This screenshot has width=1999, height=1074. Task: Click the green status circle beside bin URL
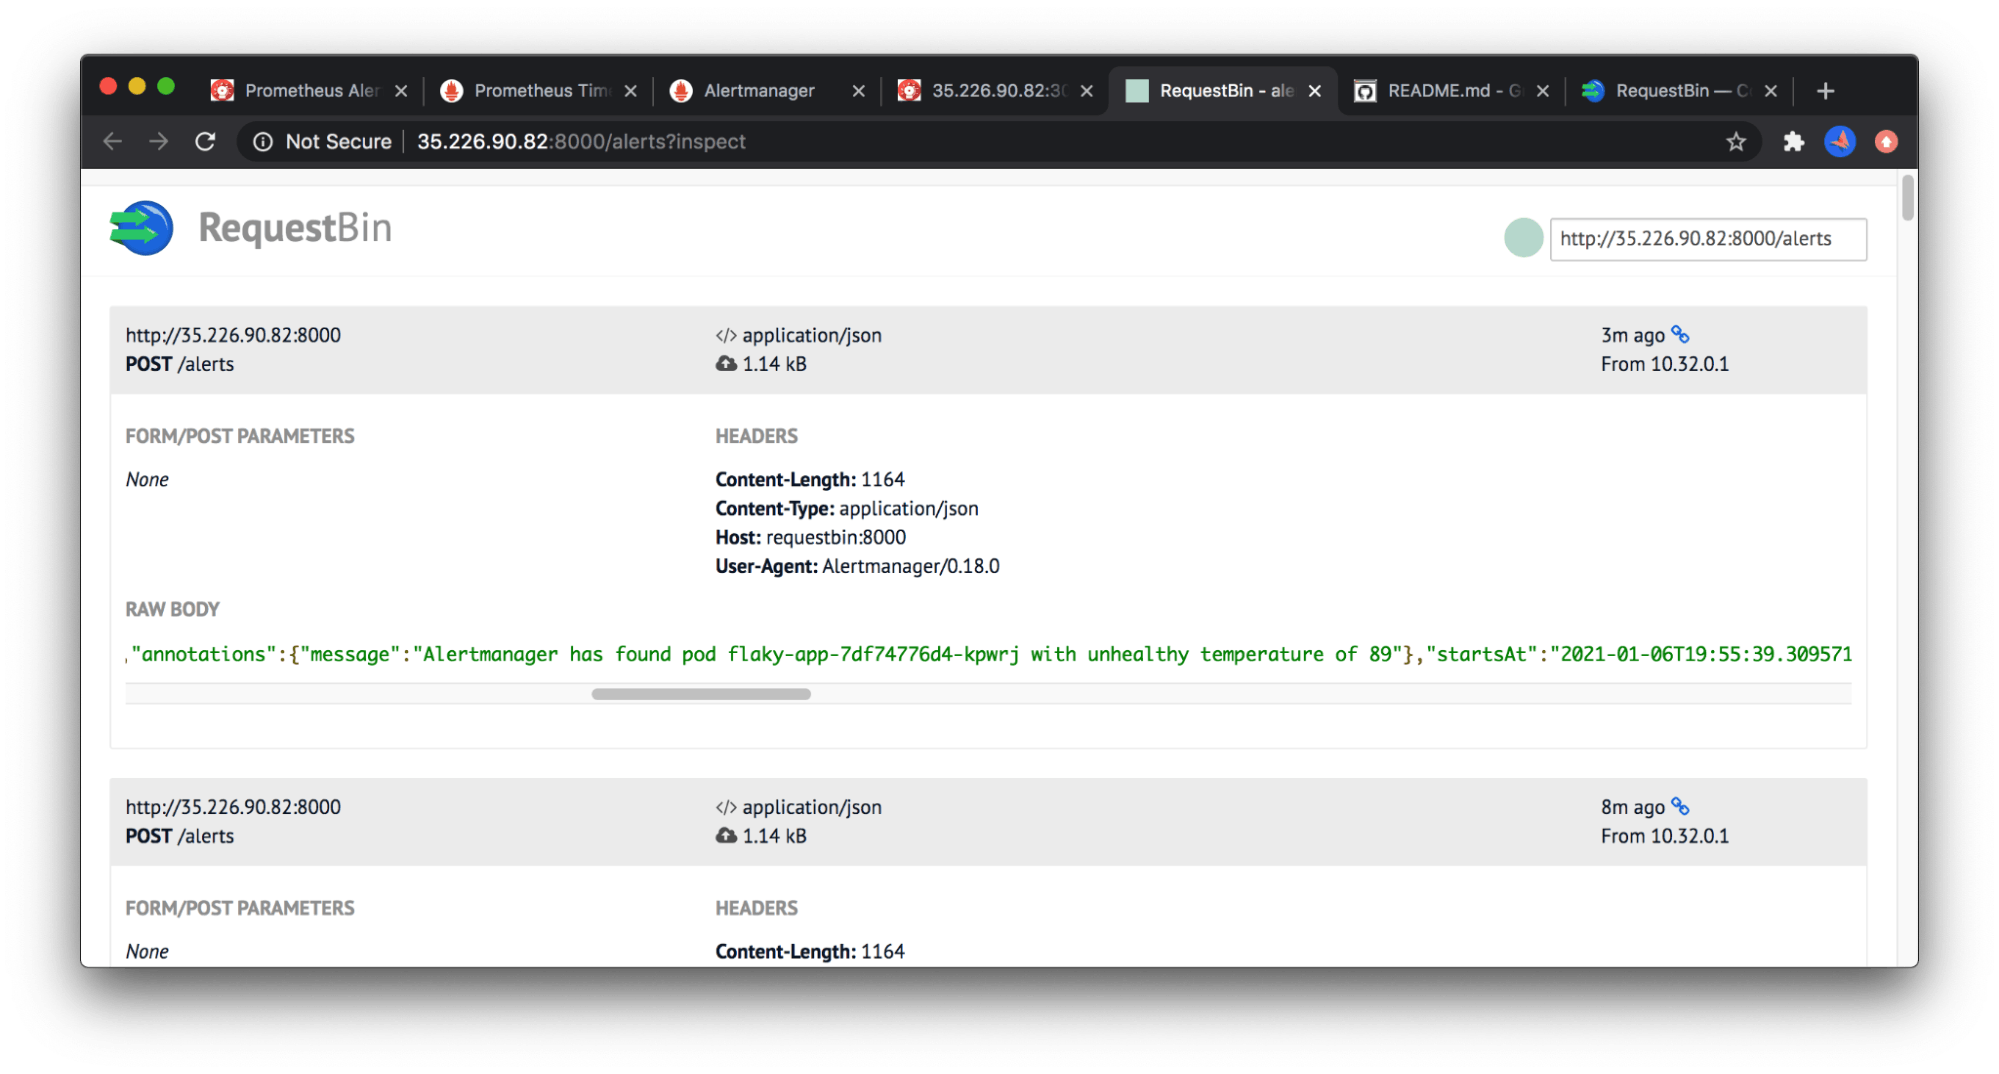[1523, 238]
